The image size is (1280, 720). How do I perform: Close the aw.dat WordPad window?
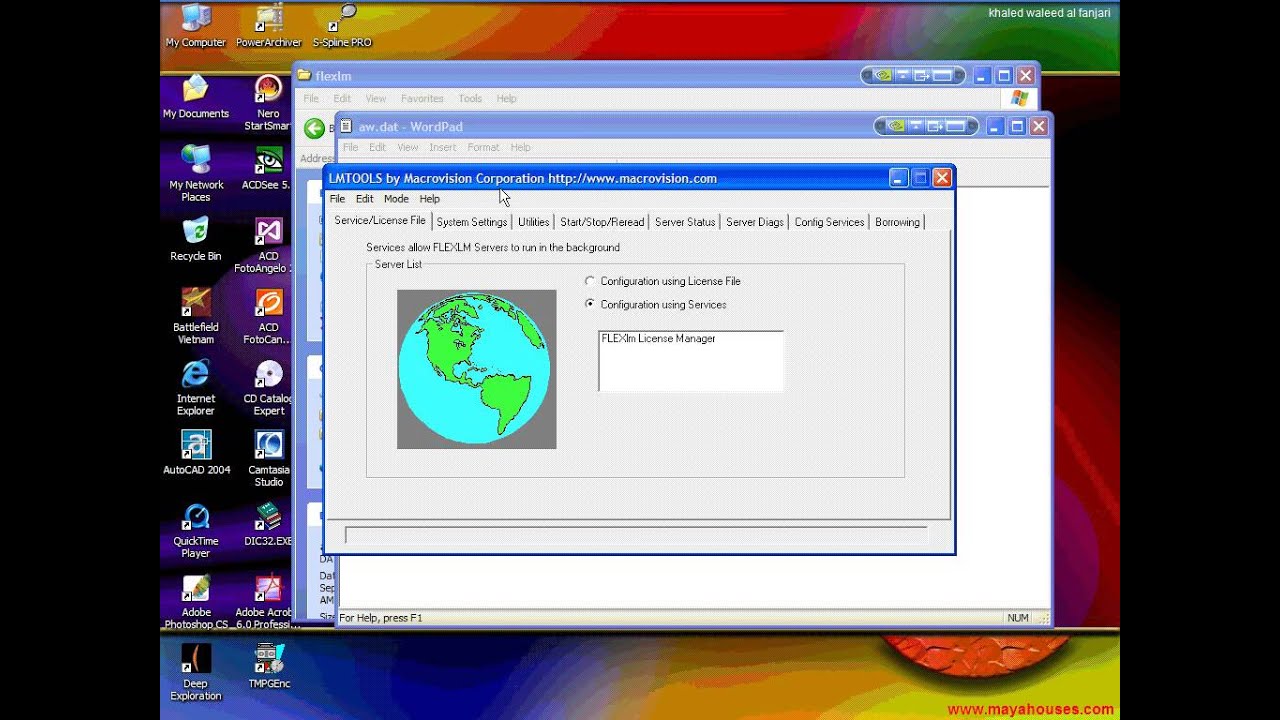point(1039,126)
